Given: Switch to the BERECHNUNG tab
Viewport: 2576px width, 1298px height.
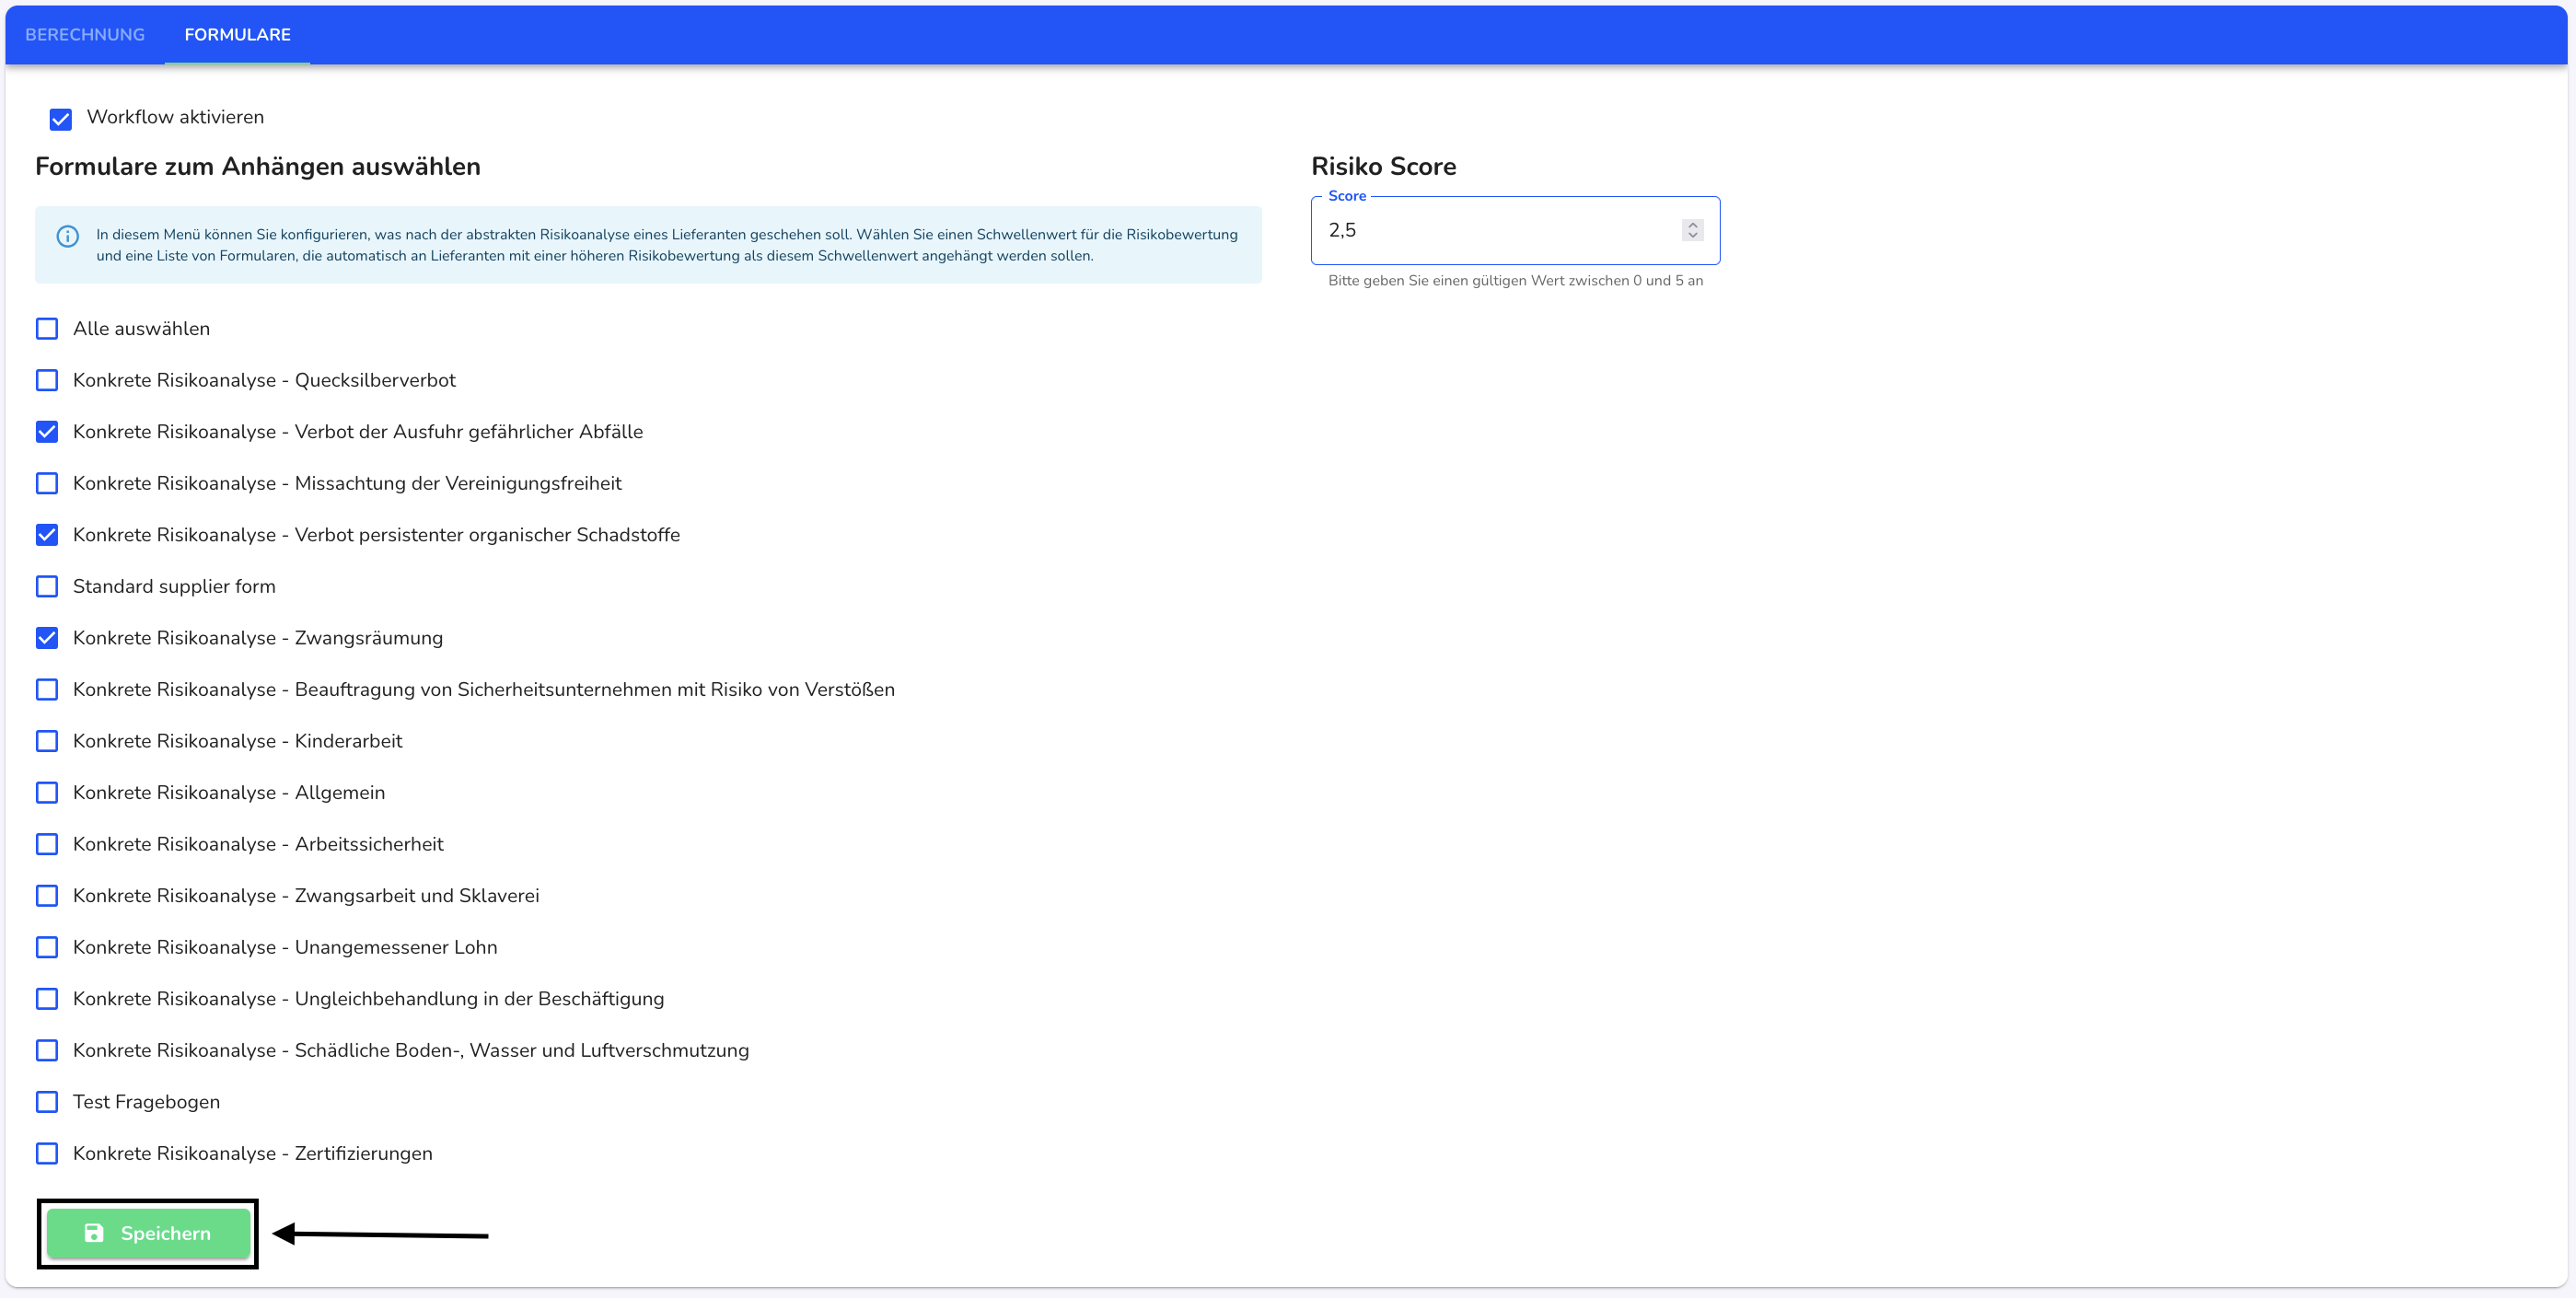Looking at the screenshot, I should [x=85, y=35].
